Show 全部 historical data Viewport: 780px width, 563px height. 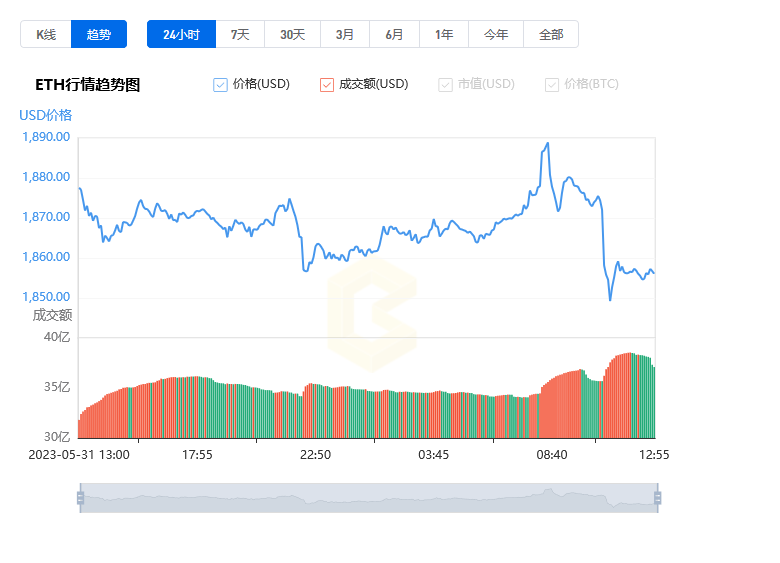[551, 34]
